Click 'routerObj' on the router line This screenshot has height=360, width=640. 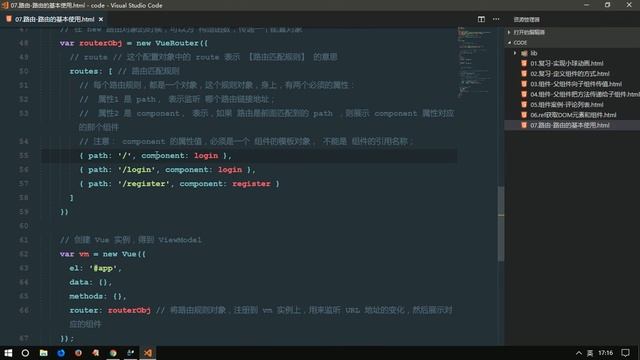129,310
